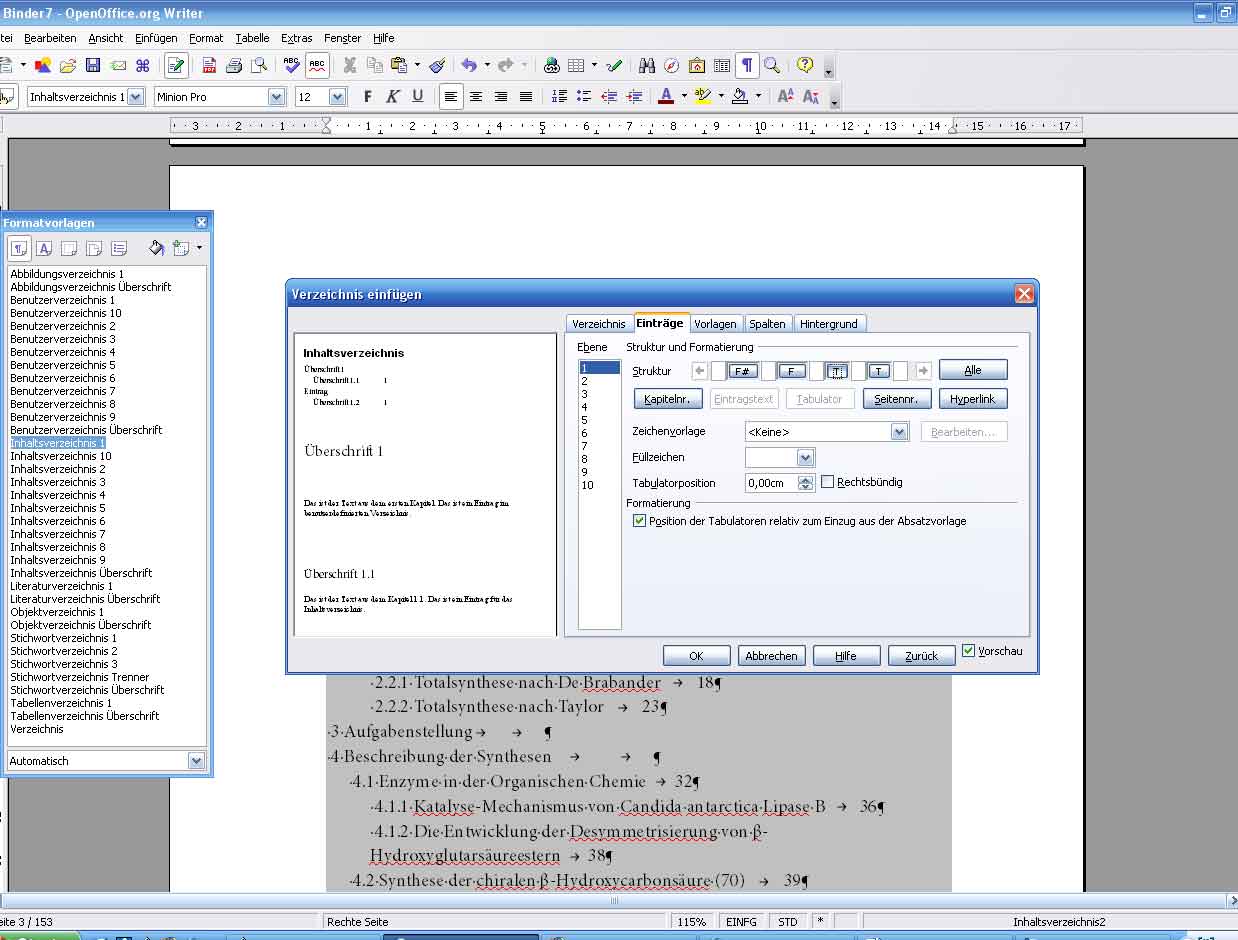The image size is (1238, 940).
Task: Click the Save document floppy icon
Action: 93,66
